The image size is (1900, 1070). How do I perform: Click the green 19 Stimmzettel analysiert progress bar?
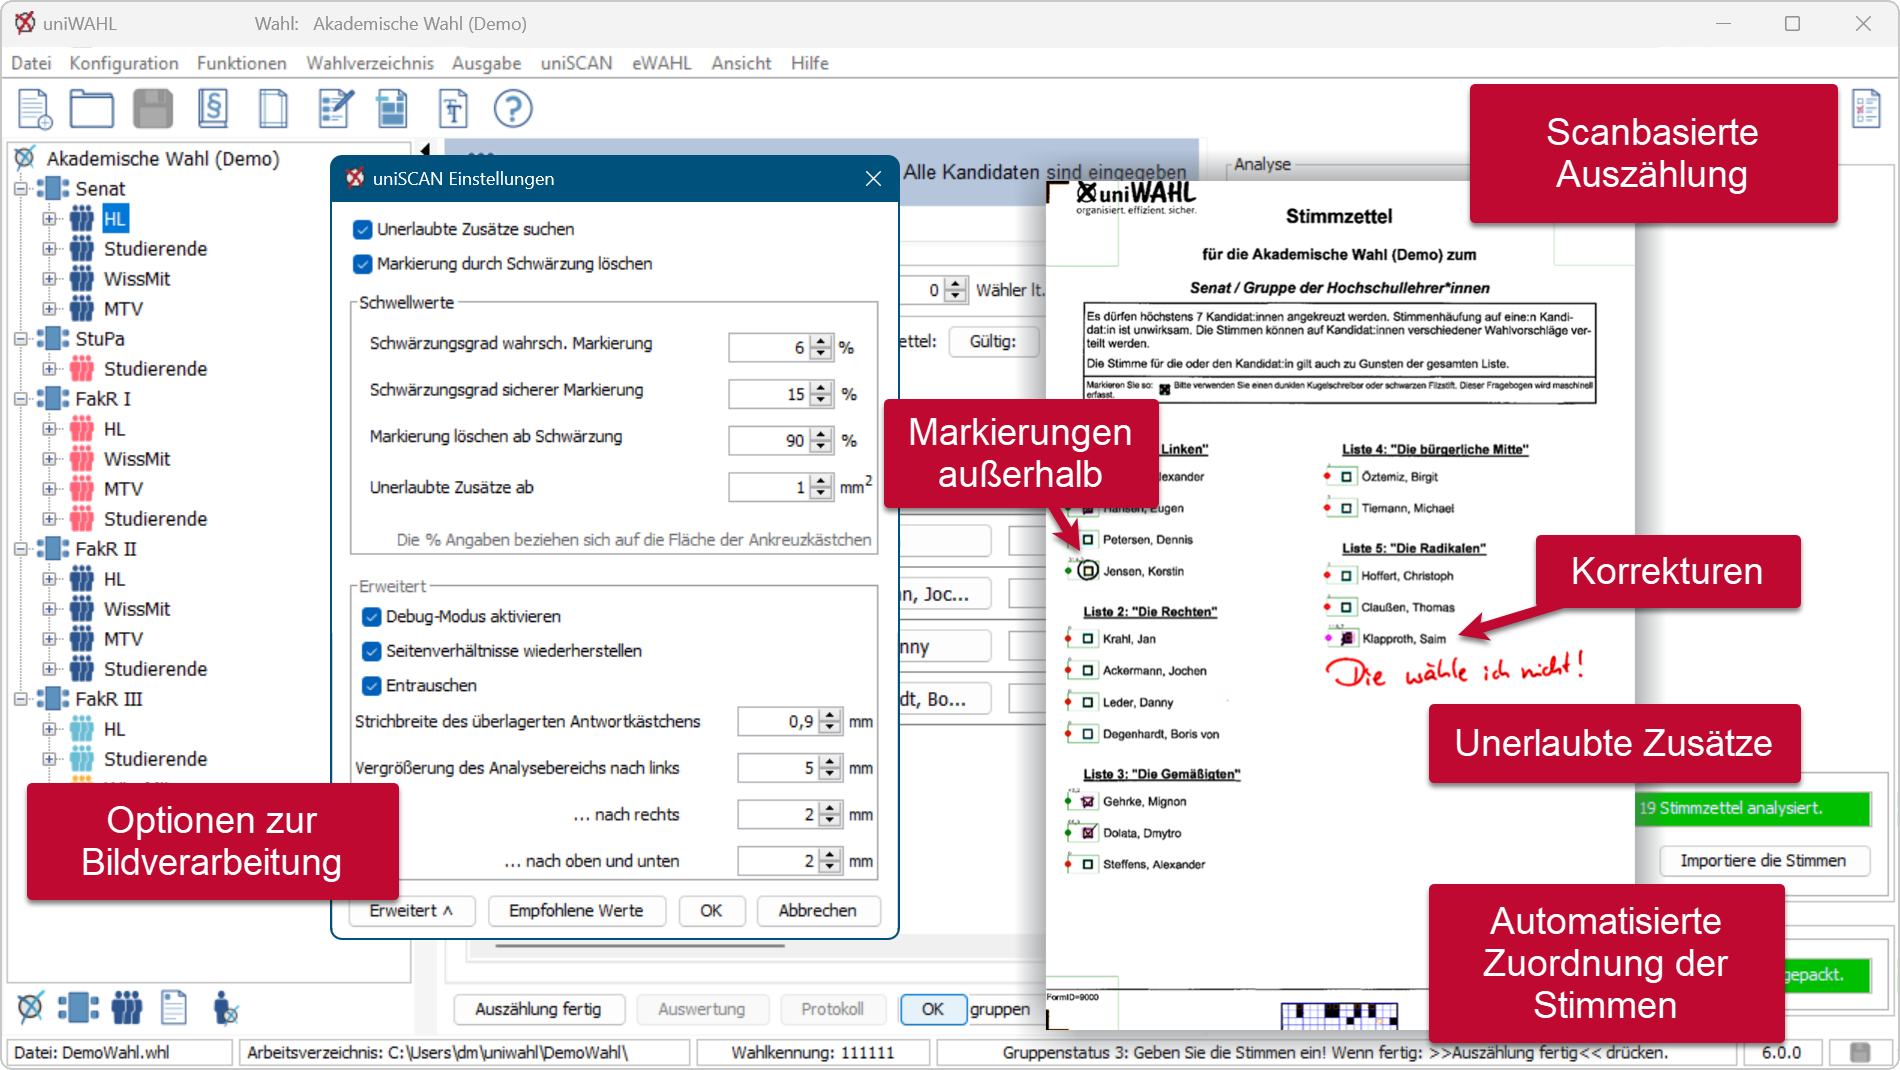1754,808
